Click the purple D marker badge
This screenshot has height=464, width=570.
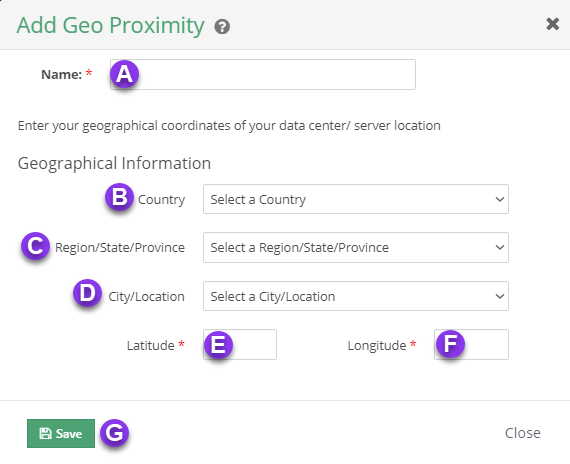coord(87,293)
